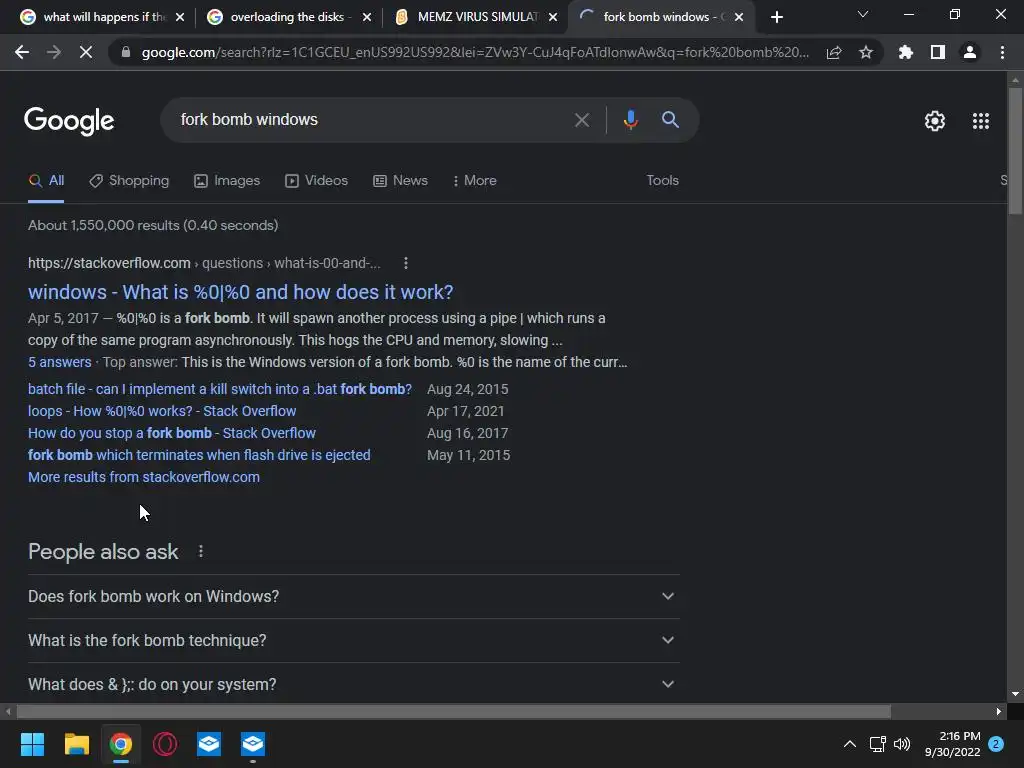Viewport: 1024px width, 768px height.
Task: Show hidden system tray icons
Action: (x=850, y=744)
